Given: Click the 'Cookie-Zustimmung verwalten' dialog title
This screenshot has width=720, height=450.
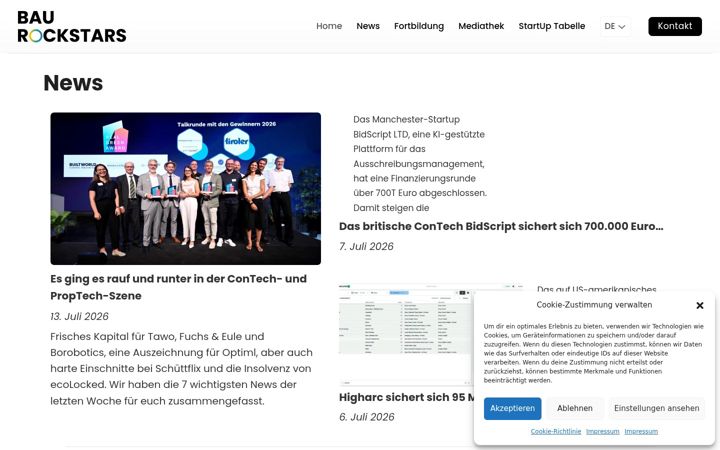Looking at the screenshot, I should 594,305.
